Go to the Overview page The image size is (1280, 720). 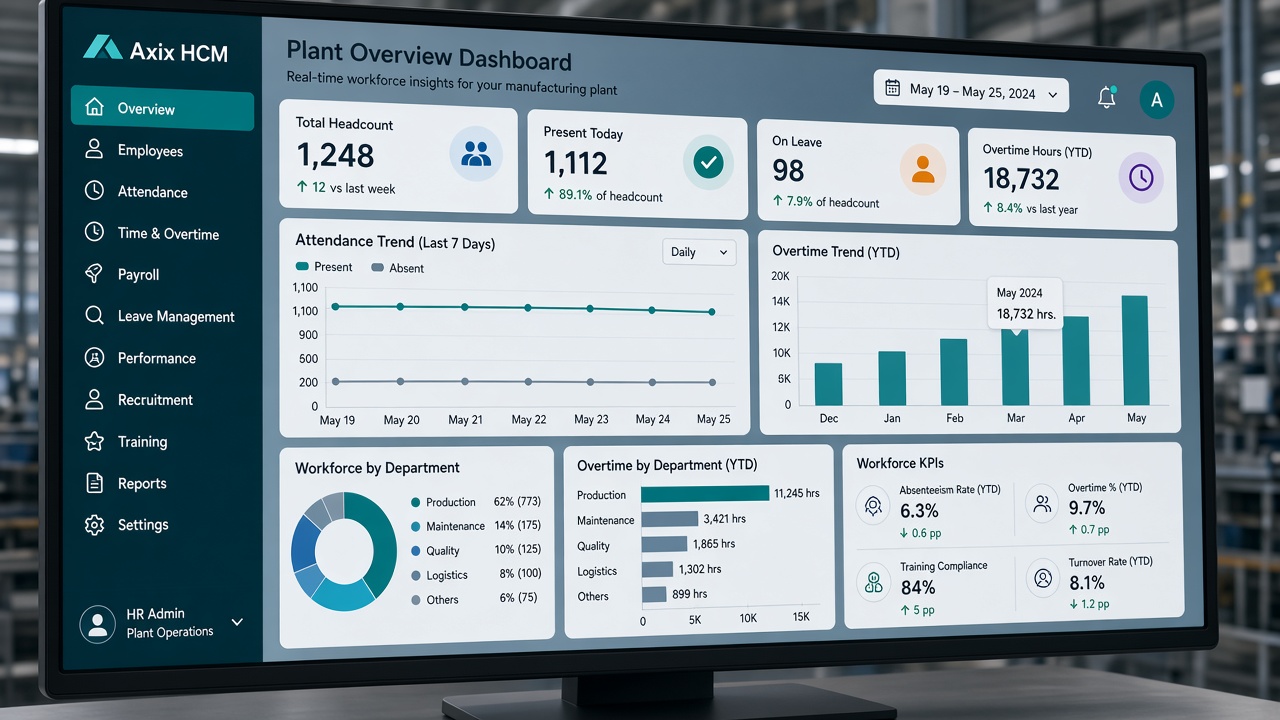tap(162, 108)
